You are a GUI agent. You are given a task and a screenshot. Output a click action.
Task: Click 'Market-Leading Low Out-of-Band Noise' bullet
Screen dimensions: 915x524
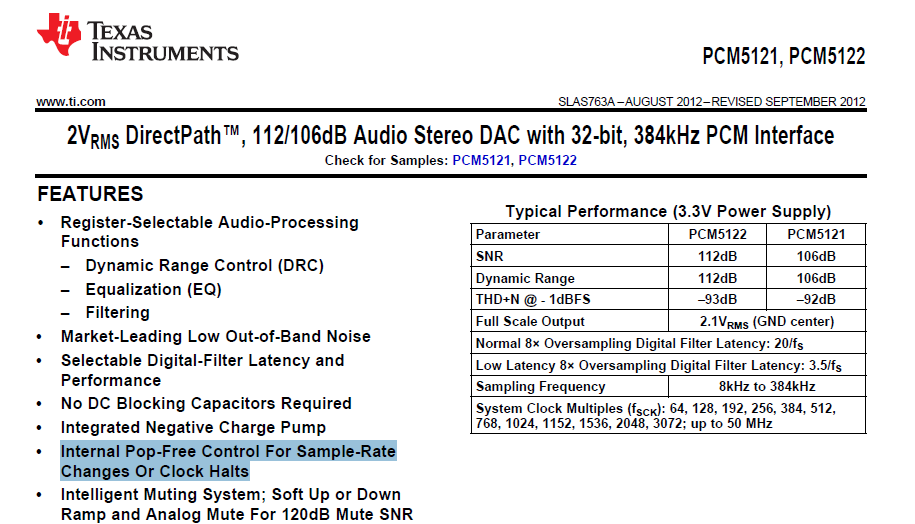point(215,337)
